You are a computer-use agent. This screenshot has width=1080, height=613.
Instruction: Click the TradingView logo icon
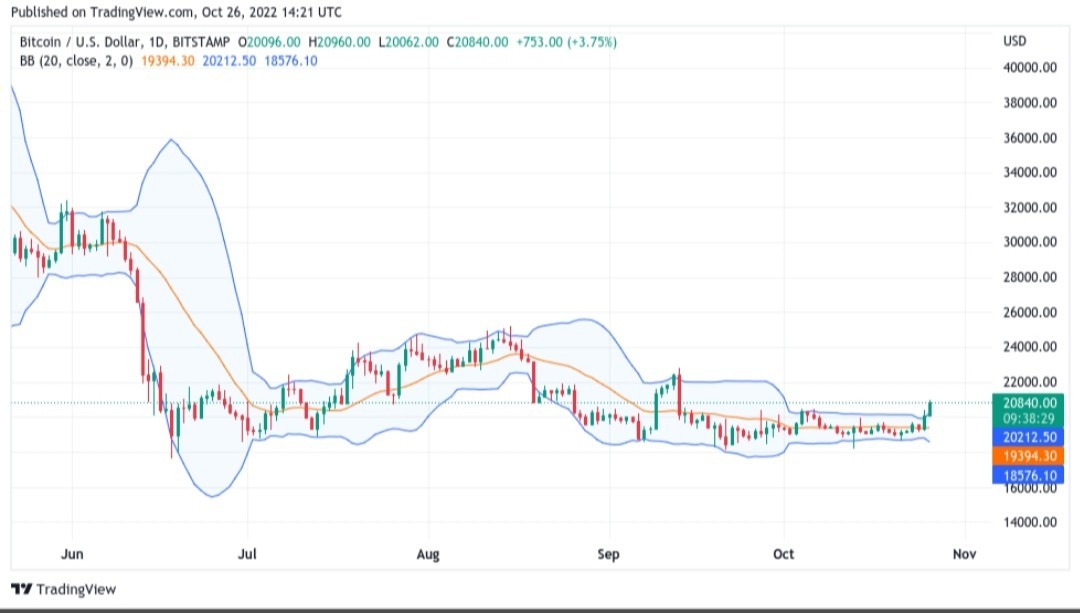[x=21, y=589]
